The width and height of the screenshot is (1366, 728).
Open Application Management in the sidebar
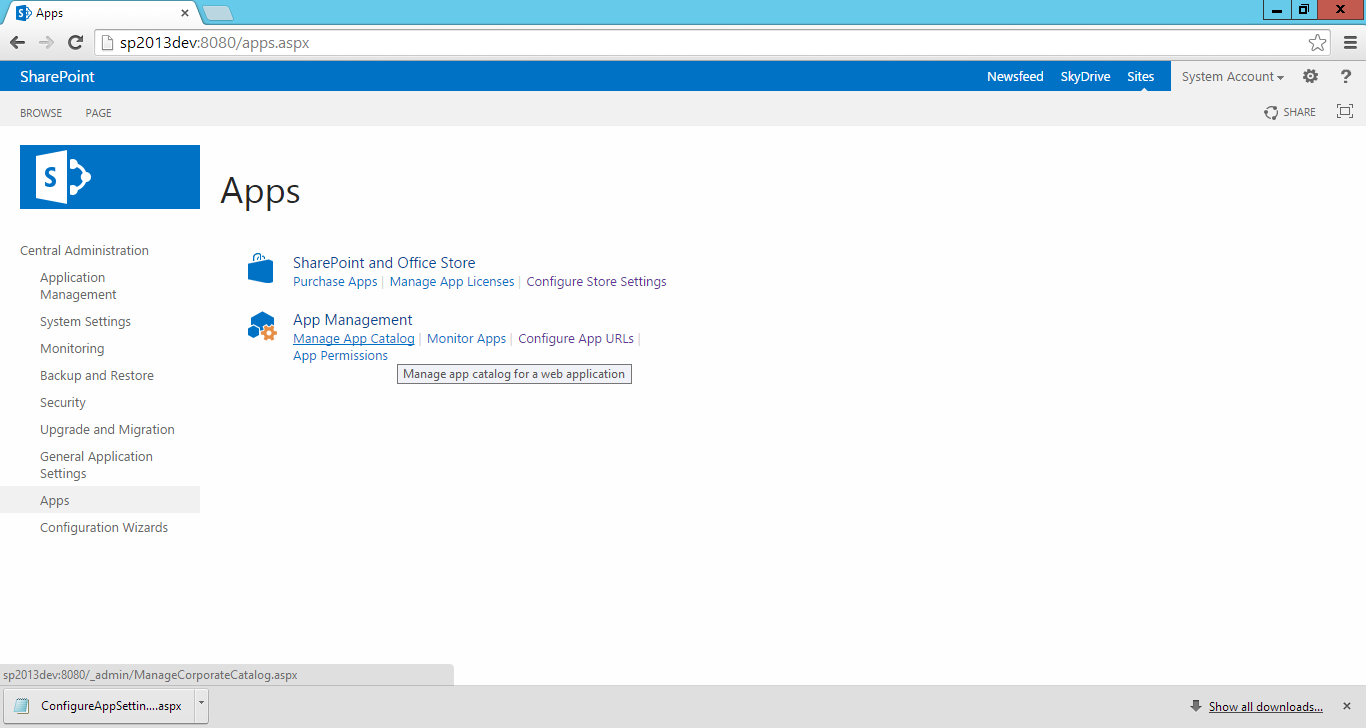[78, 286]
